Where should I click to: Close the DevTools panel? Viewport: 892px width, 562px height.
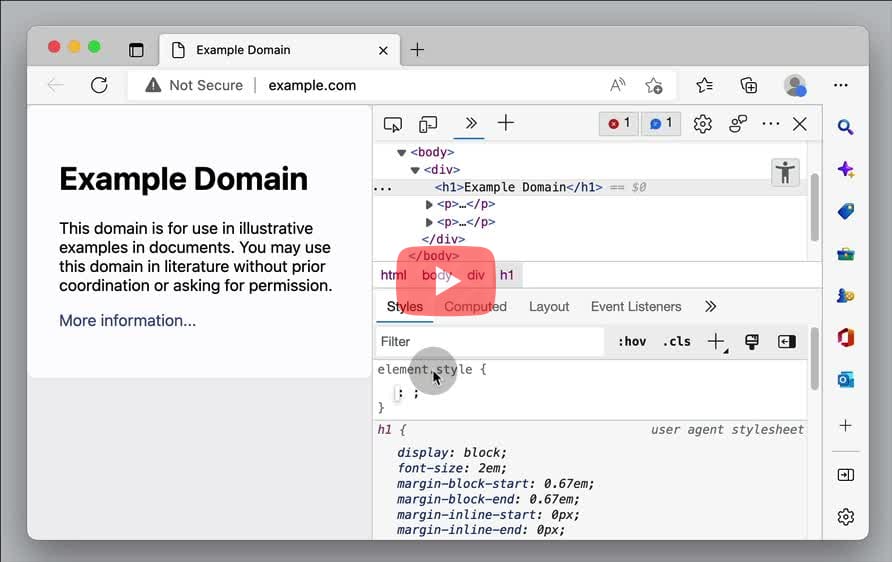coord(799,123)
